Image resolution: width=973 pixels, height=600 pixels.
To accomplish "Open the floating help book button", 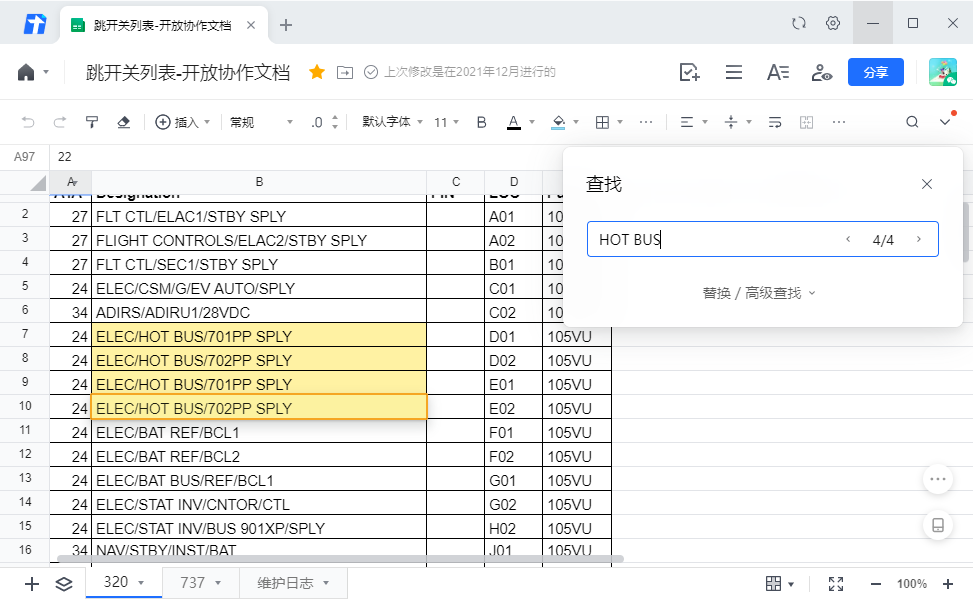I will coord(938,525).
